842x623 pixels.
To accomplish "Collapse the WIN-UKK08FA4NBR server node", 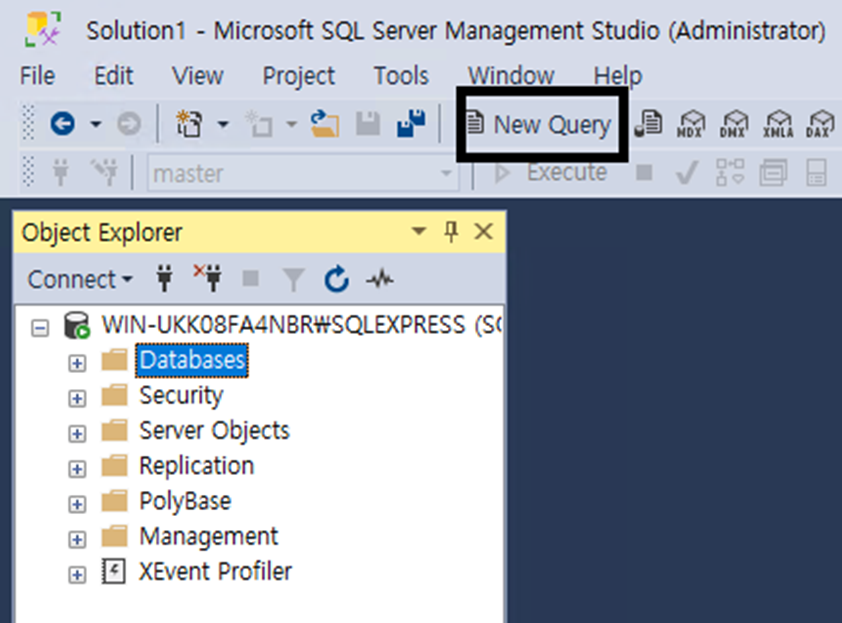I will click(x=40, y=328).
